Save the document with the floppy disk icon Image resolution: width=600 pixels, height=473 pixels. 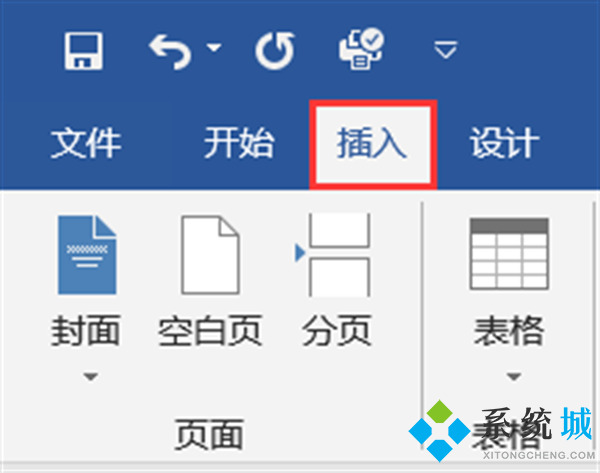coord(83,51)
